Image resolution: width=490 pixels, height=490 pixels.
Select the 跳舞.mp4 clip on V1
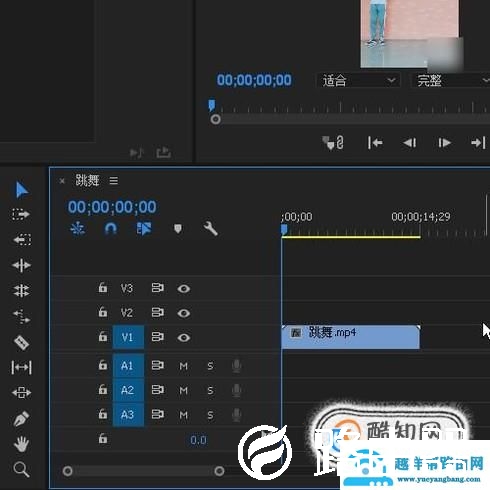[351, 337]
